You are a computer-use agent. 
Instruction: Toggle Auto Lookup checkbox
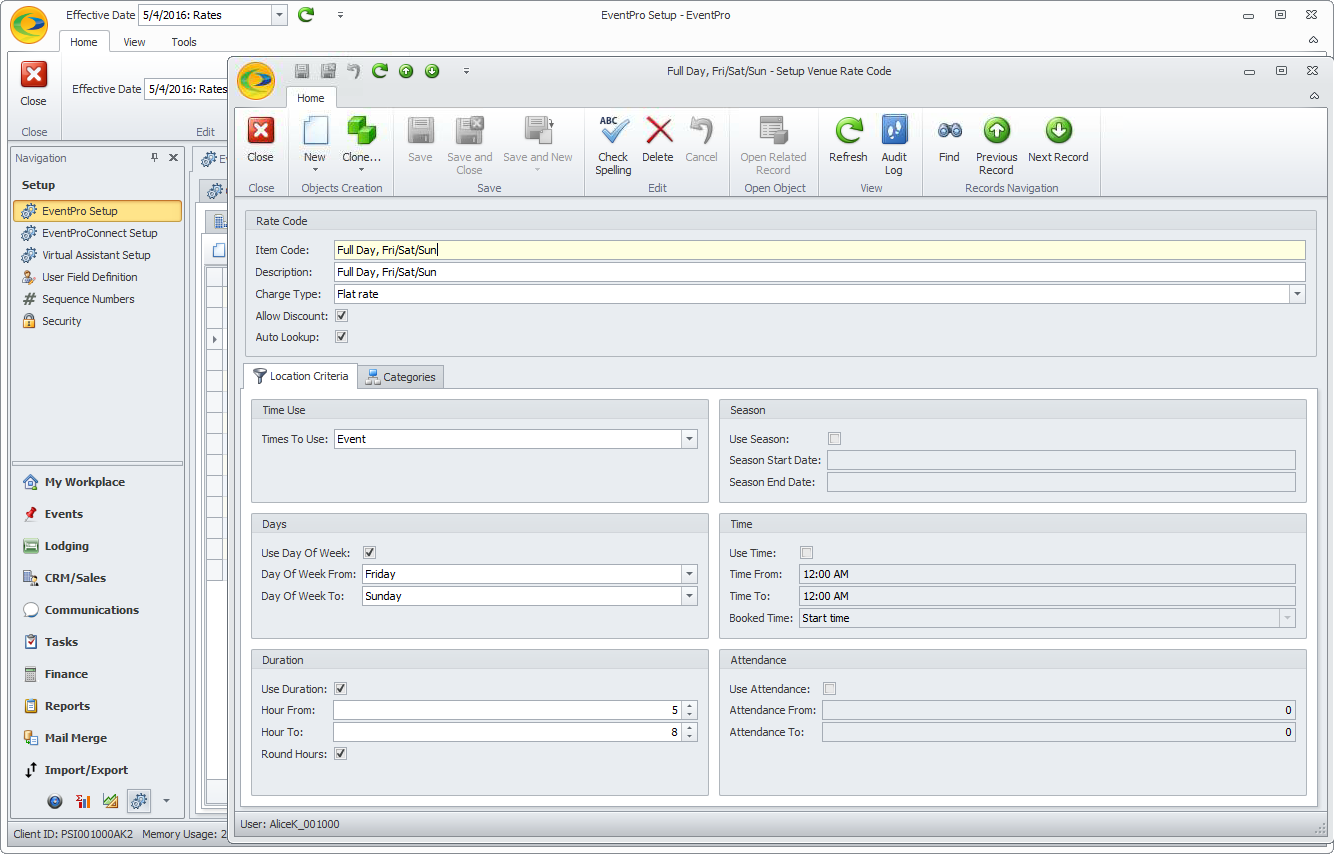click(342, 337)
